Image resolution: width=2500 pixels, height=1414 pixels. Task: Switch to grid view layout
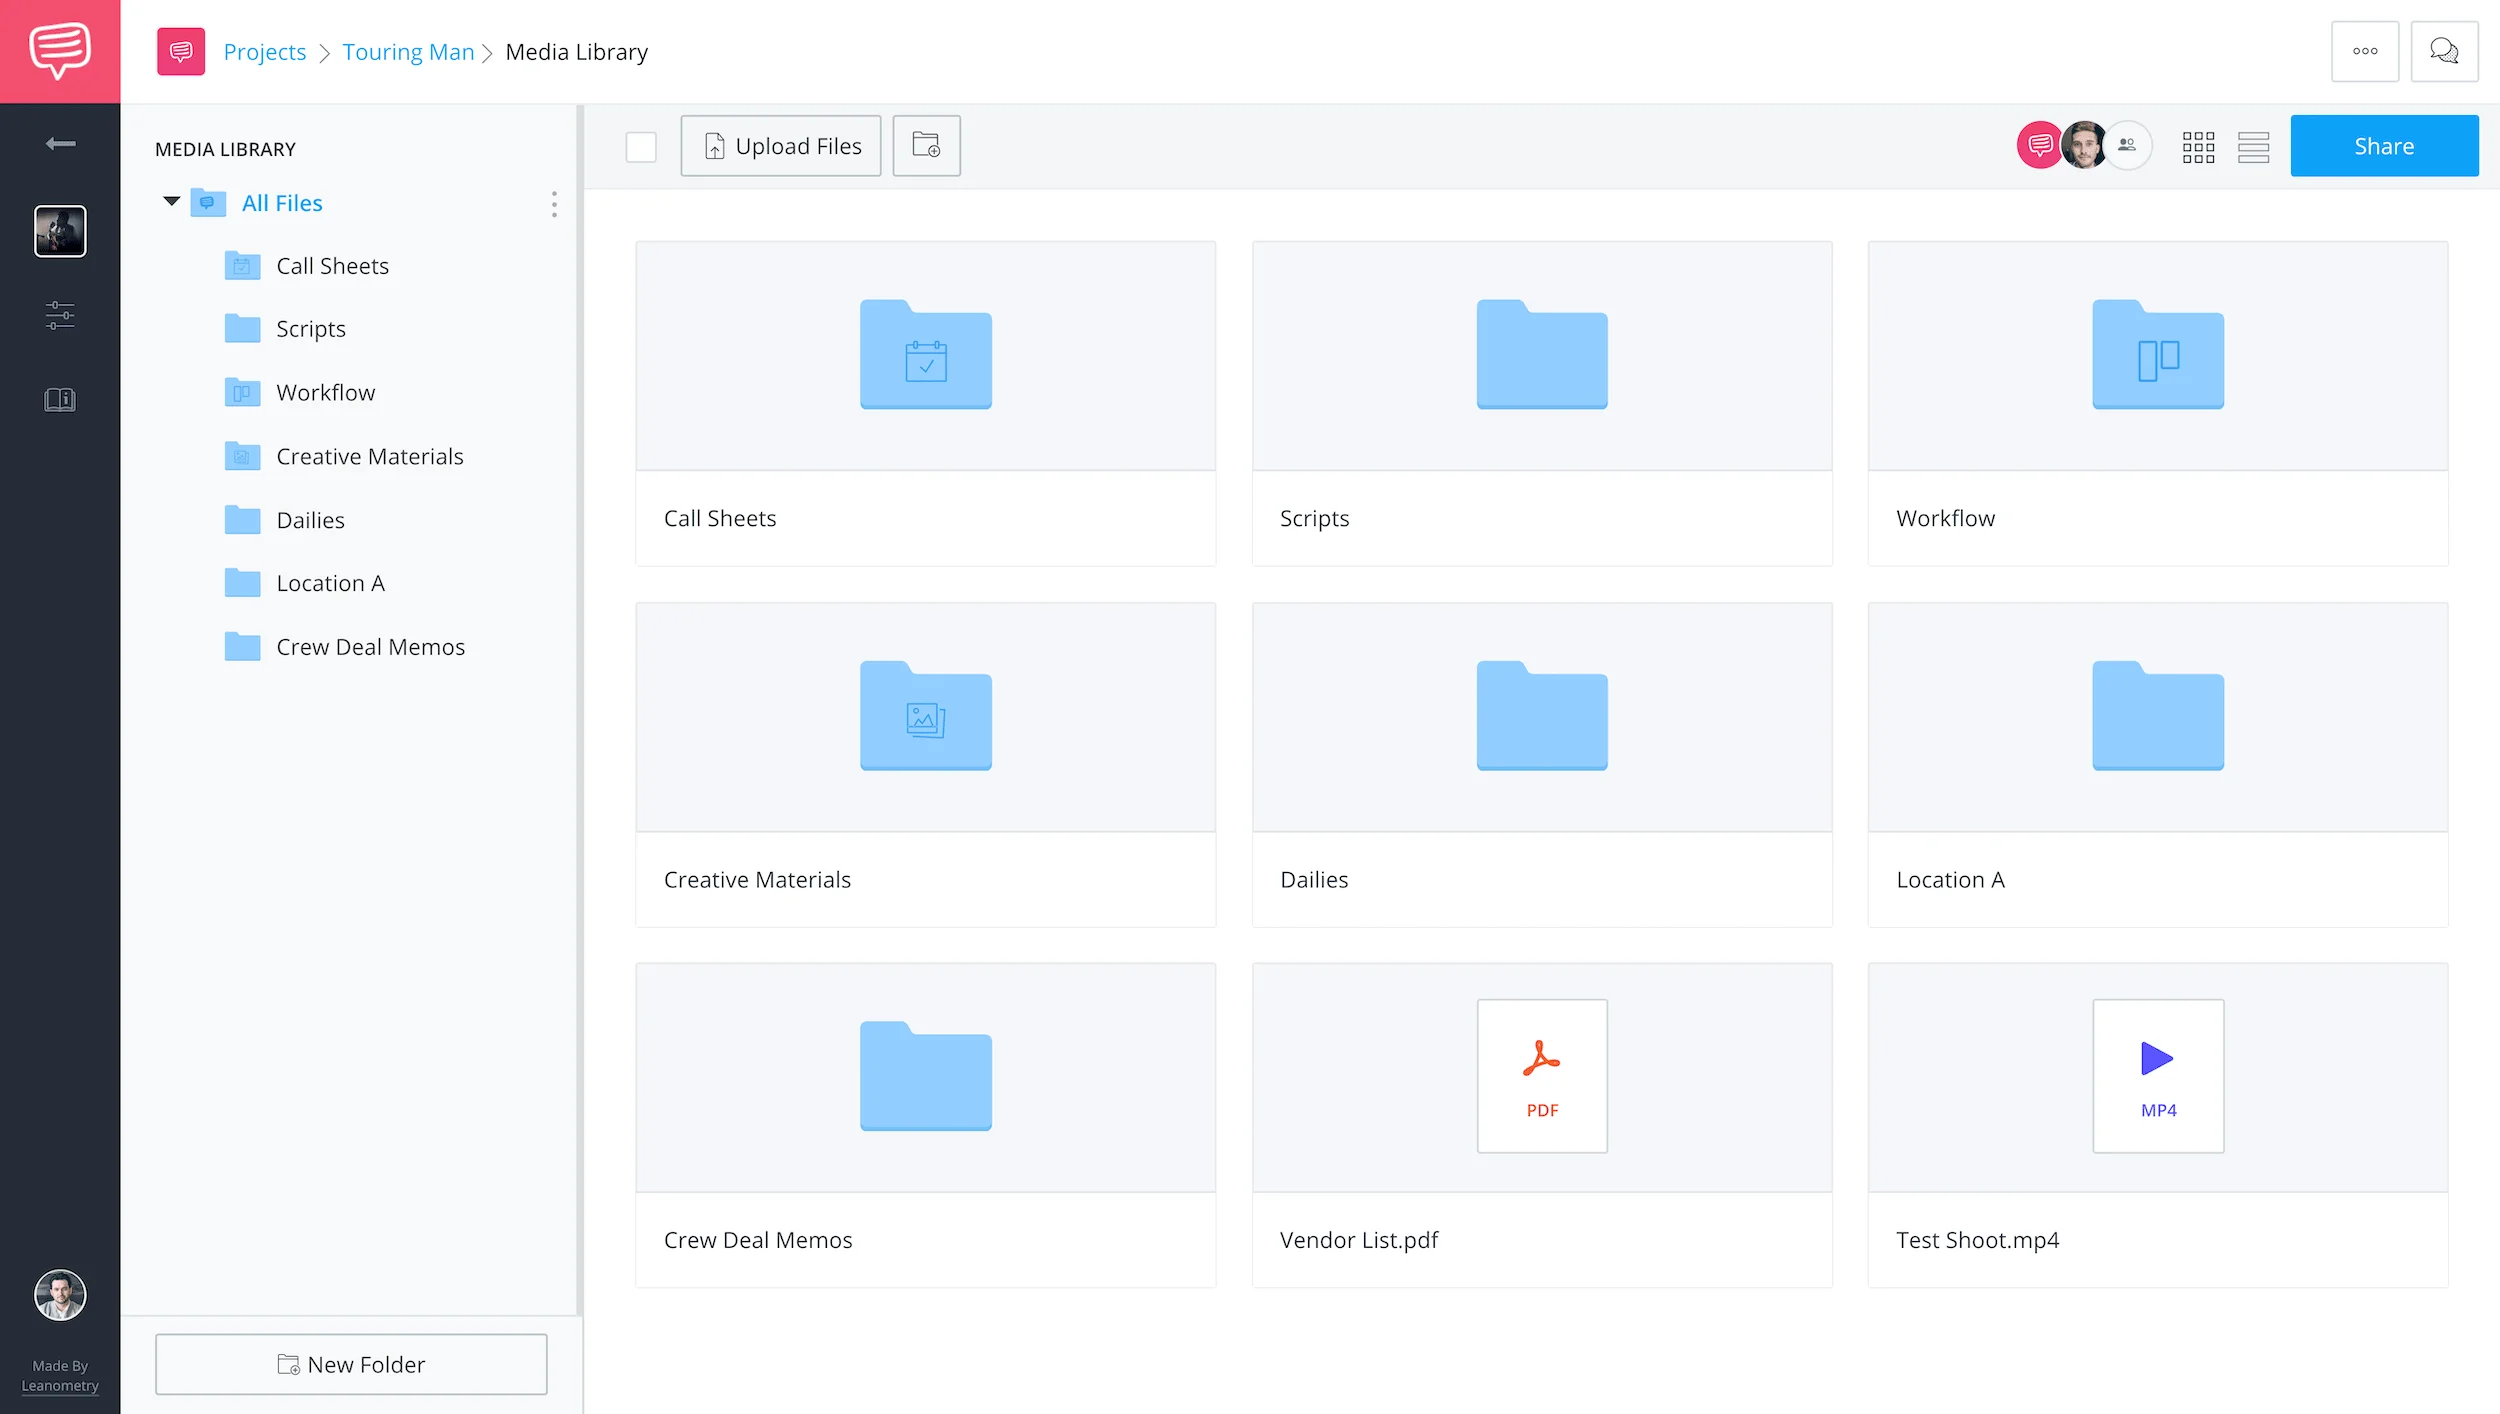pyautogui.click(x=2199, y=146)
